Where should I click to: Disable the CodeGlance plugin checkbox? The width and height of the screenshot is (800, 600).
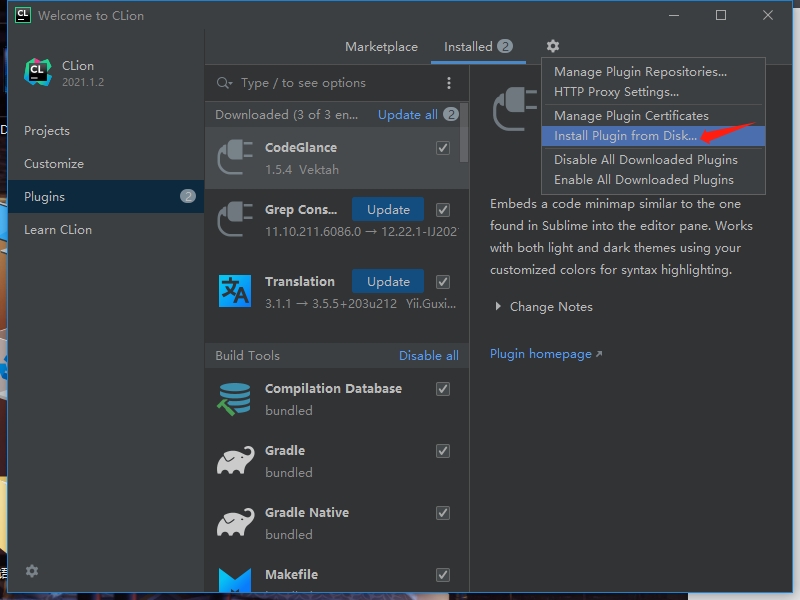pos(443,148)
